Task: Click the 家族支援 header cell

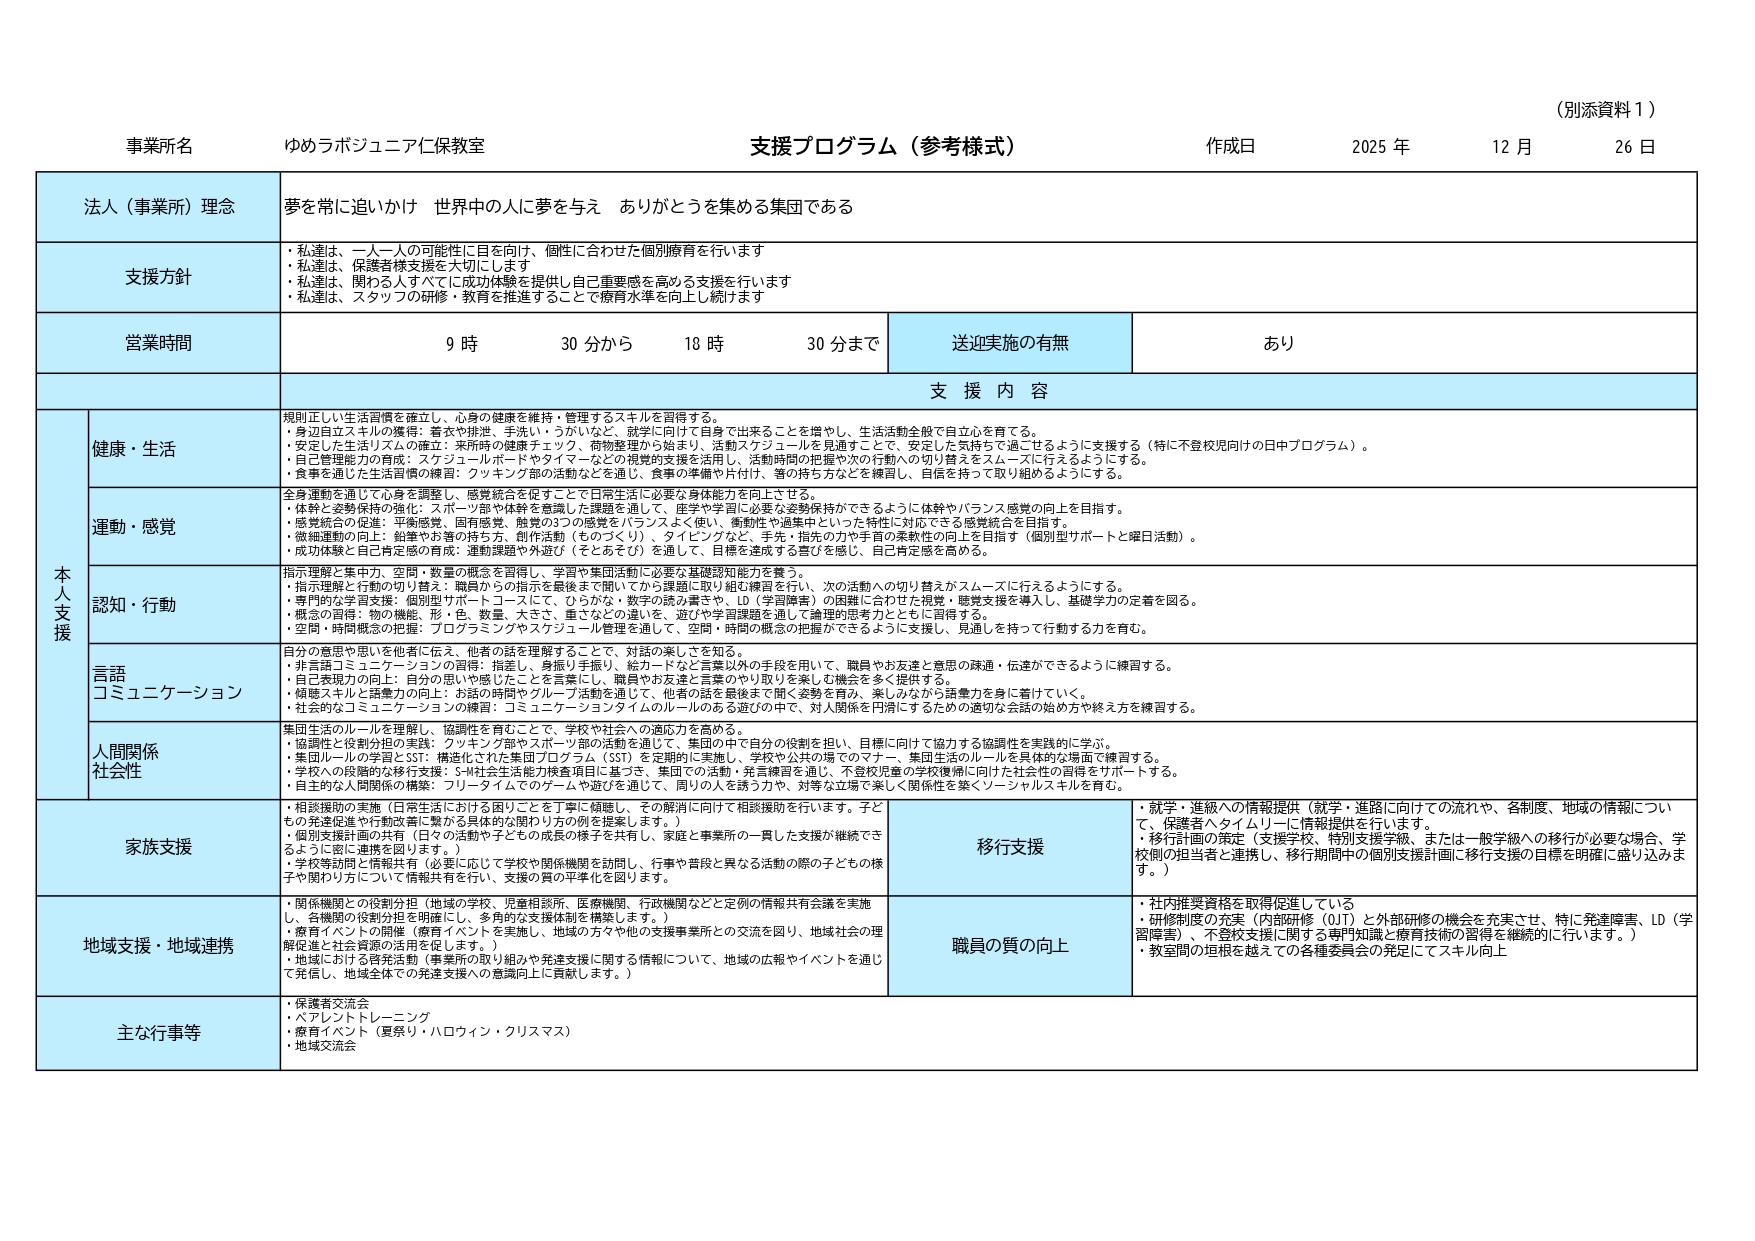Action: click(x=159, y=847)
